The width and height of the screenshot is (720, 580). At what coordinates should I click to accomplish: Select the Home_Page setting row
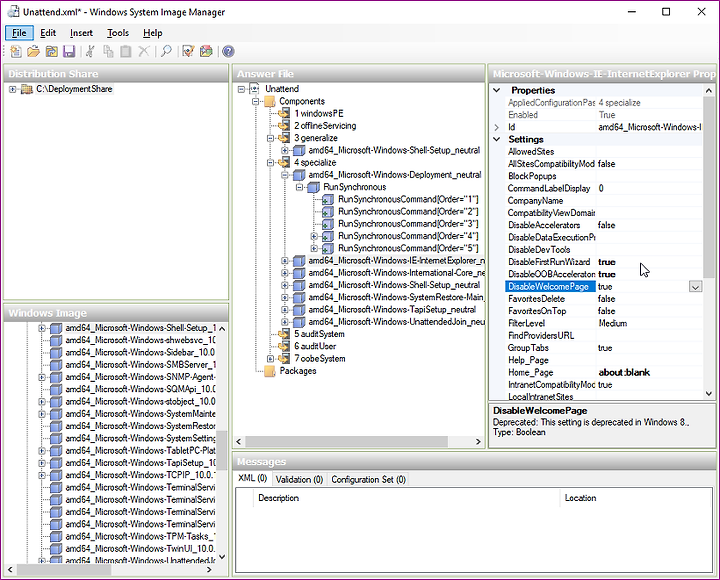coord(604,373)
